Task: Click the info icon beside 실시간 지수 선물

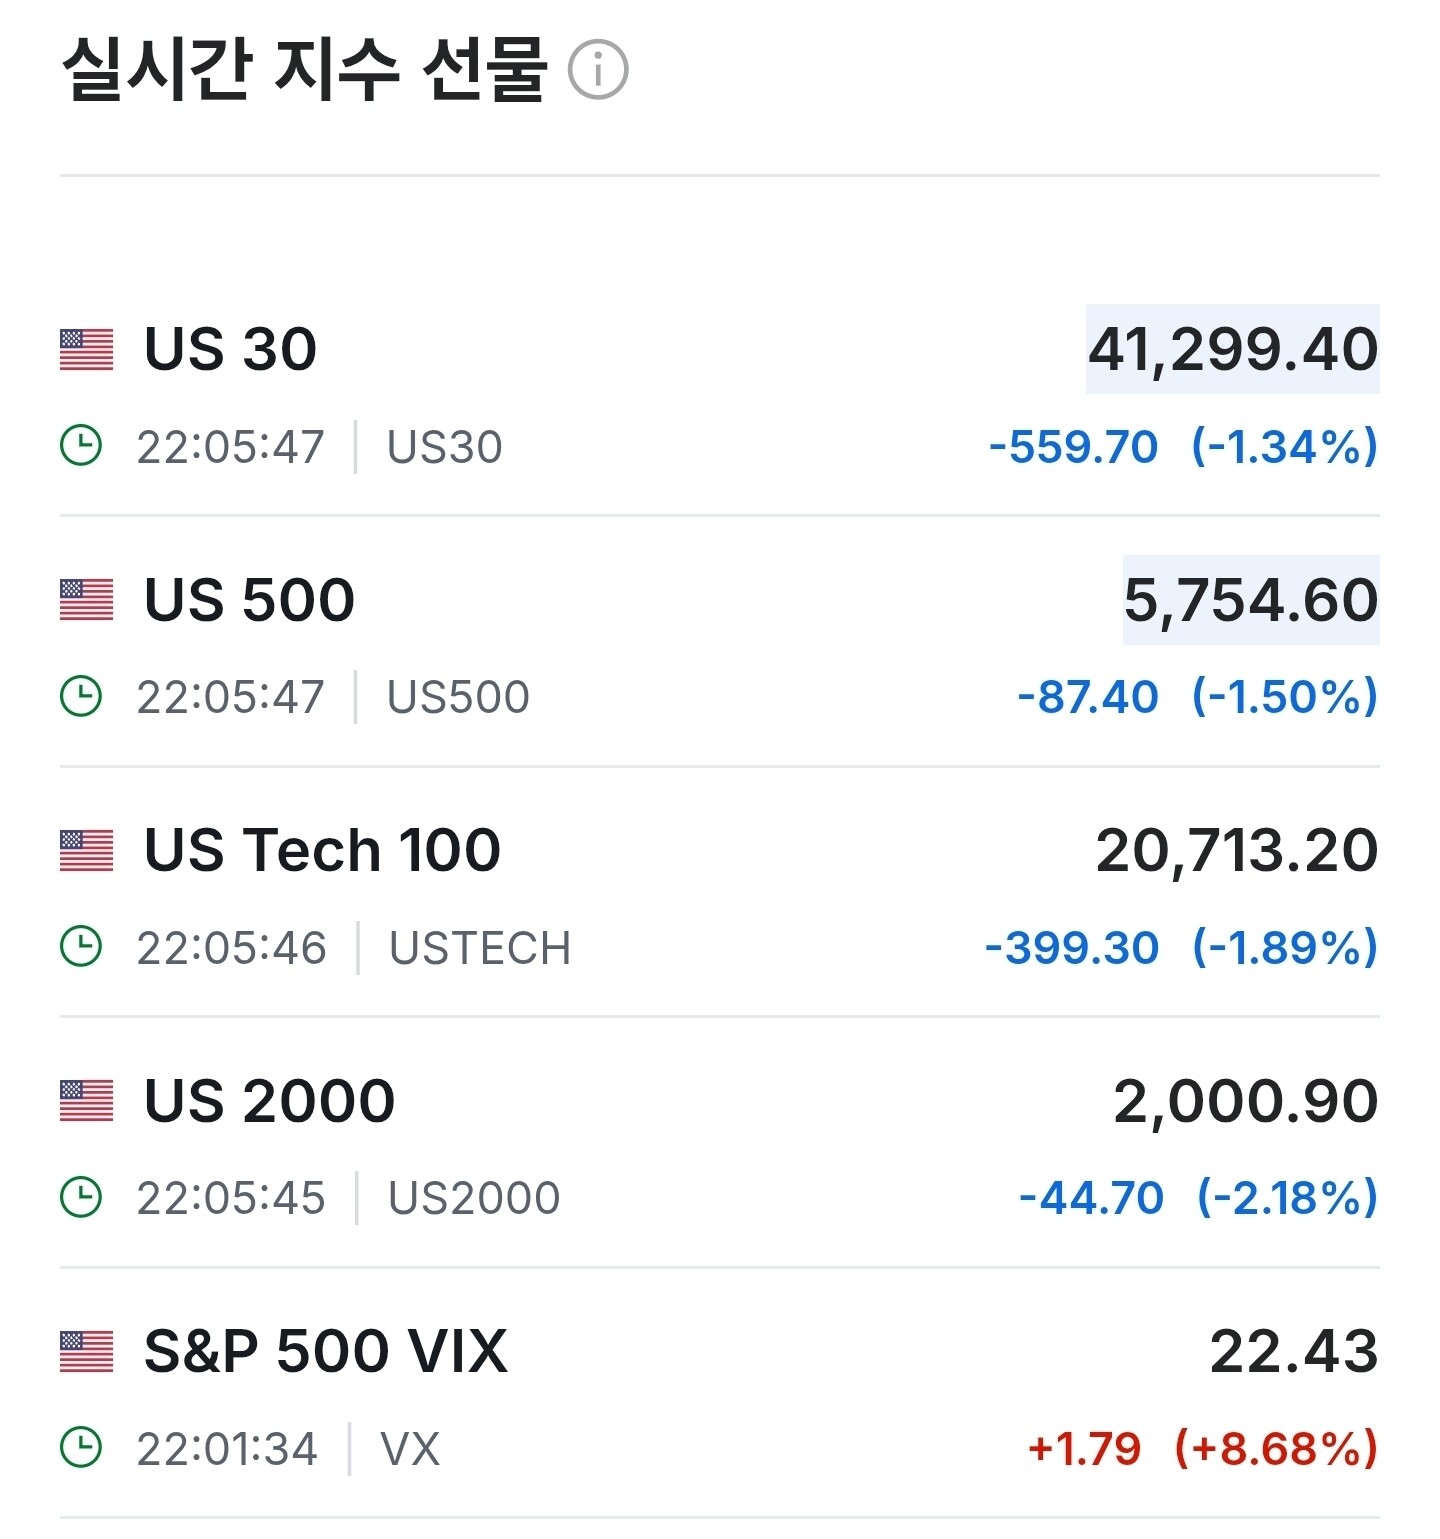Action: (598, 71)
